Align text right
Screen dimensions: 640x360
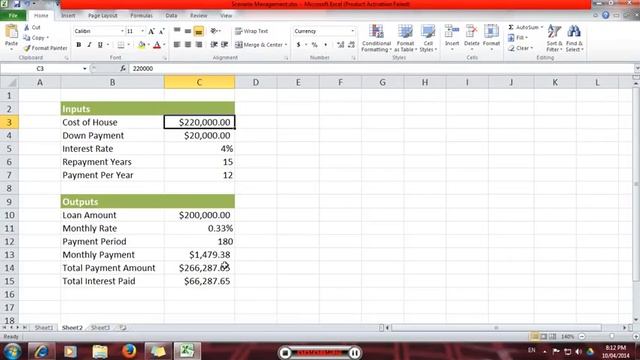(x=199, y=44)
